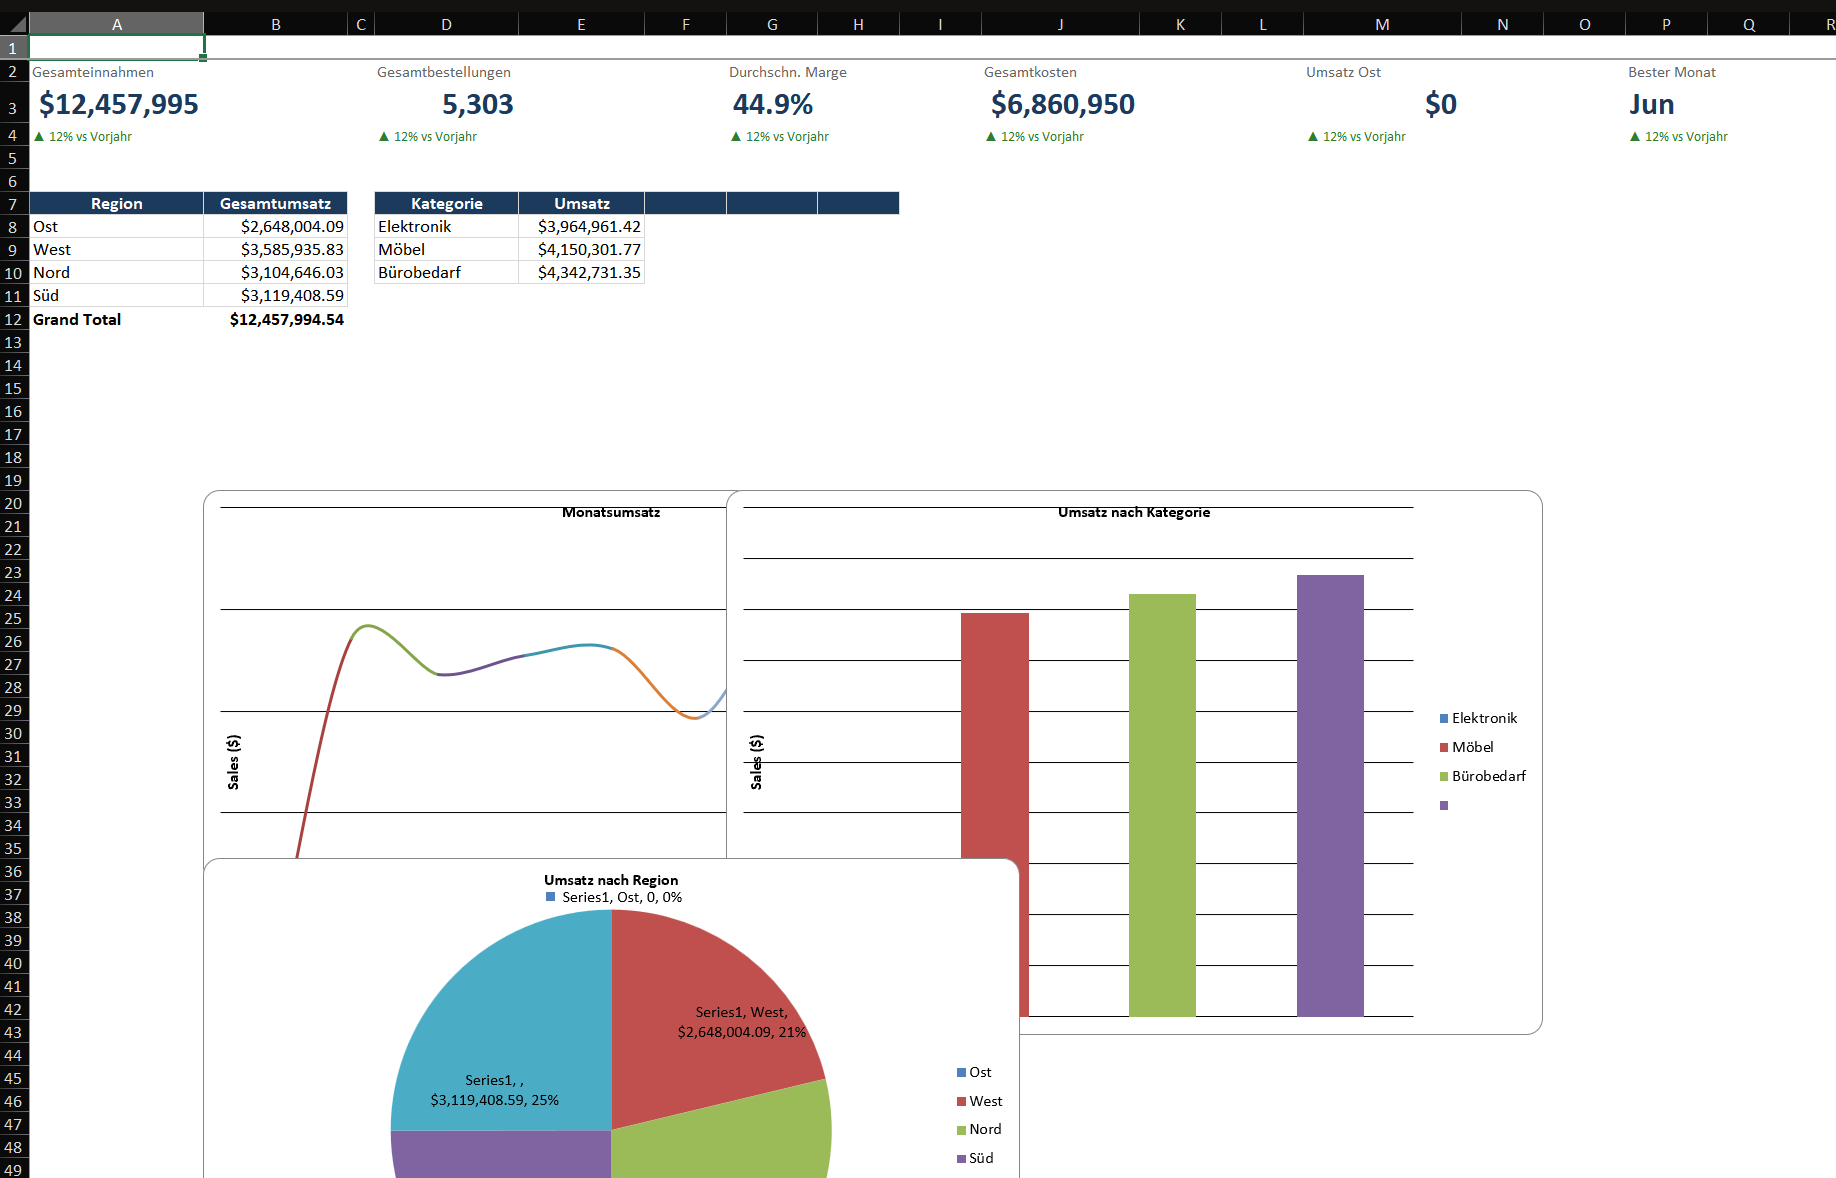Click the Umsatz nach Kategorie chart title
The image size is (1836, 1178).
[x=1134, y=512]
